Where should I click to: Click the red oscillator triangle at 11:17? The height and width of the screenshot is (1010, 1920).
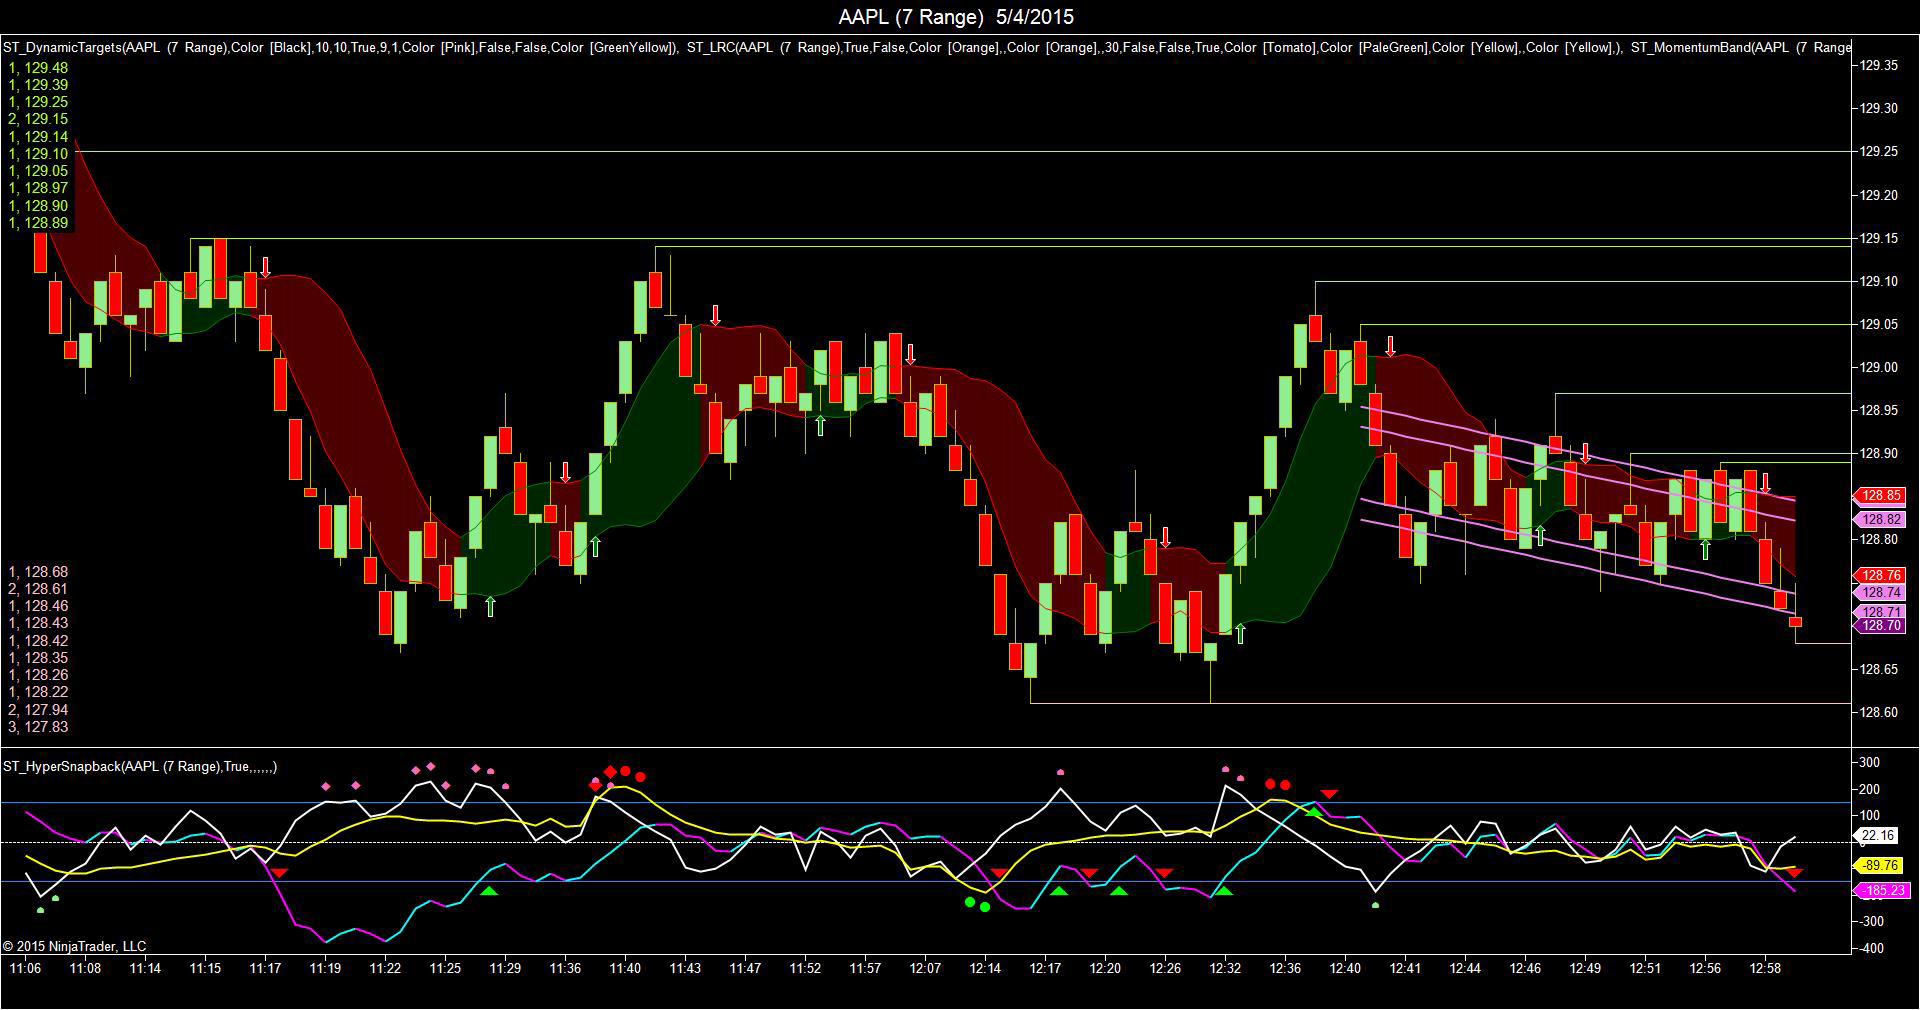[280, 873]
